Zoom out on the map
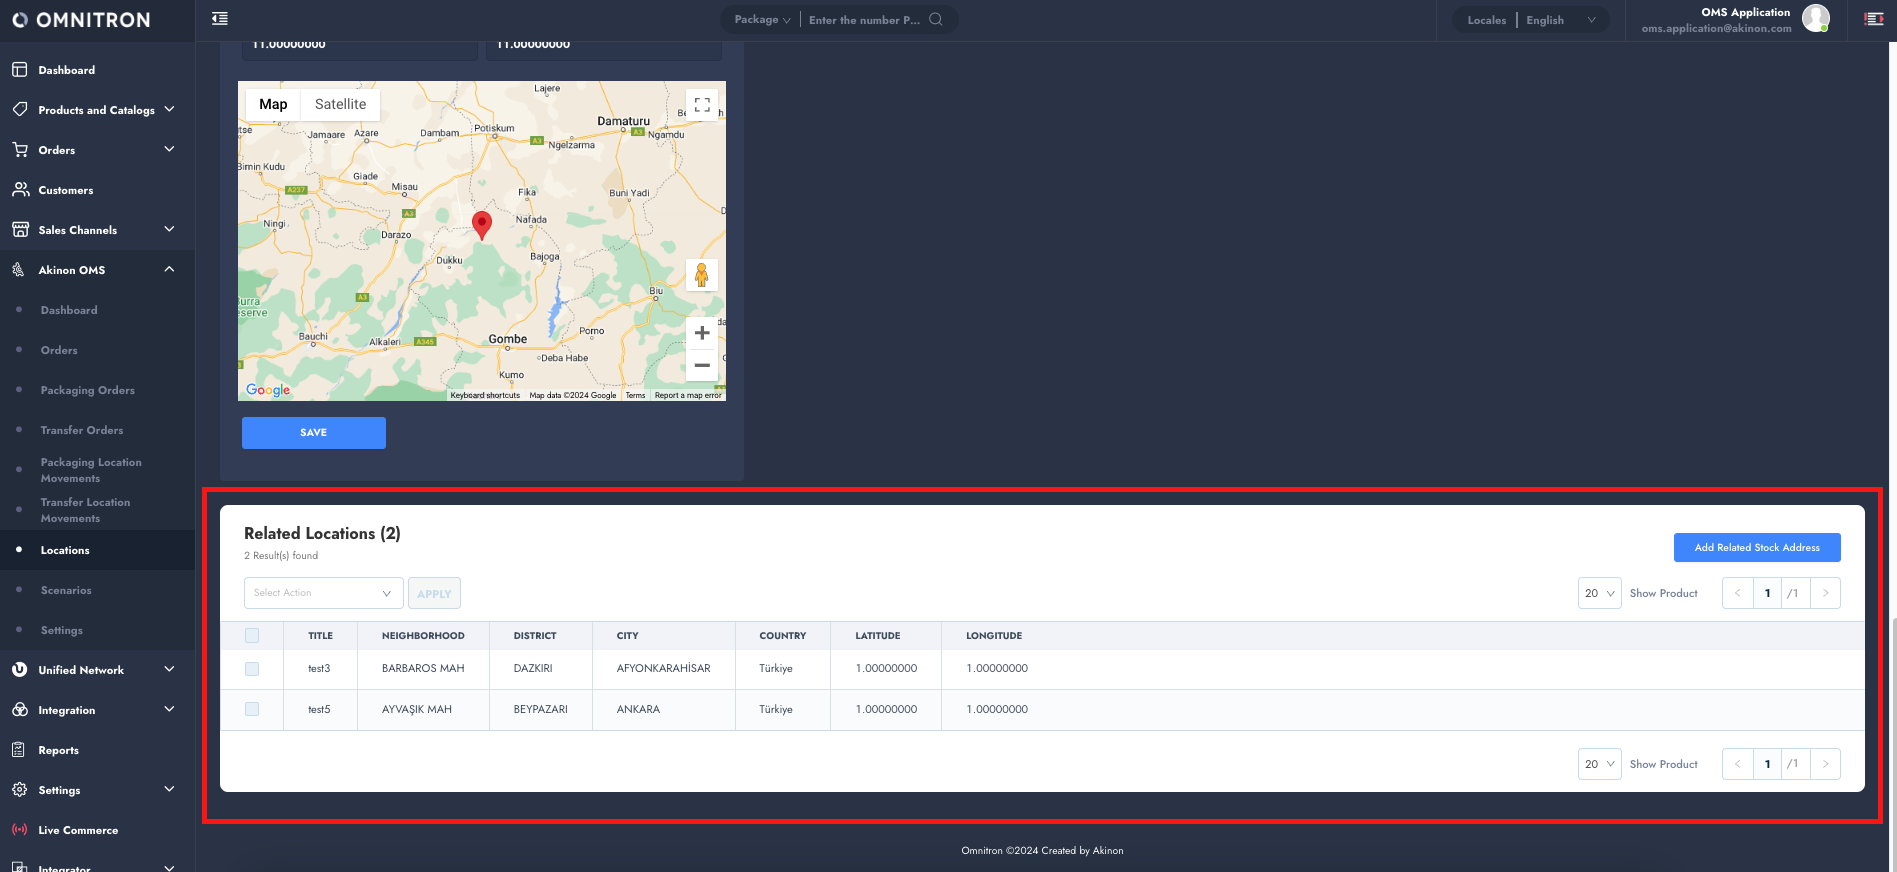 coord(702,365)
